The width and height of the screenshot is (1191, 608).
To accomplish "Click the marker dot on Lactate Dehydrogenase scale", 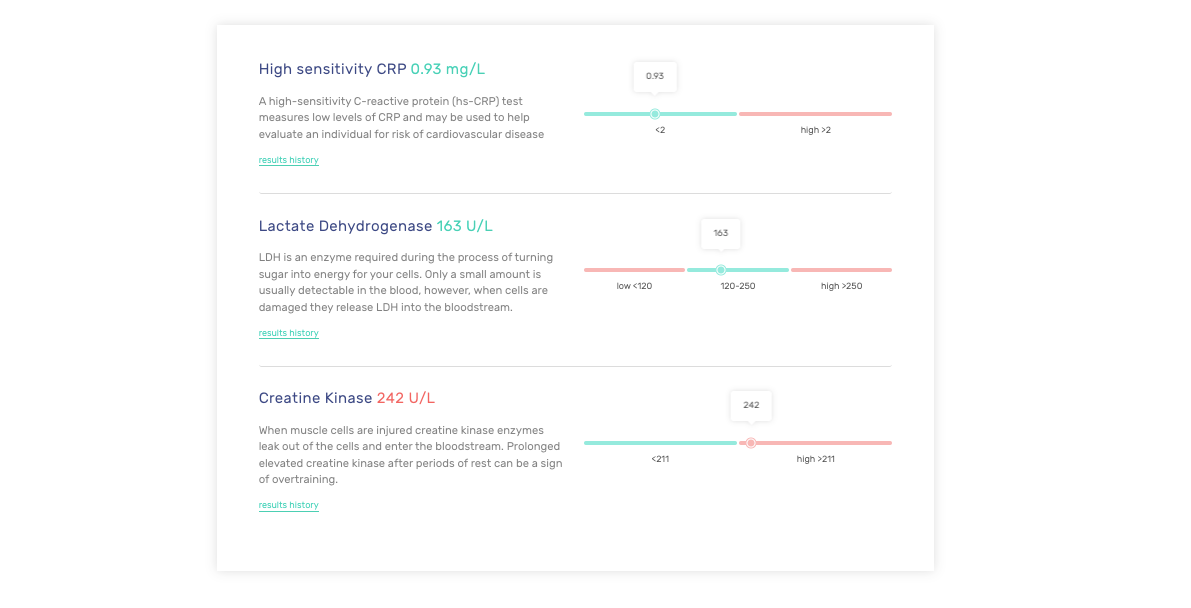I will [x=721, y=270].
